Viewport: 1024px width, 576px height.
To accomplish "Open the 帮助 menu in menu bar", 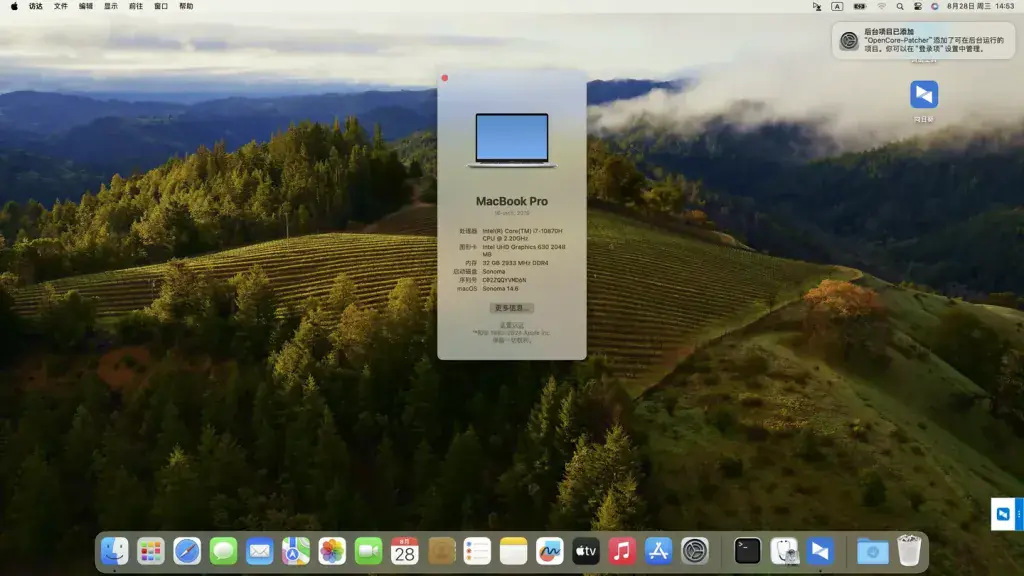I will tap(186, 7).
